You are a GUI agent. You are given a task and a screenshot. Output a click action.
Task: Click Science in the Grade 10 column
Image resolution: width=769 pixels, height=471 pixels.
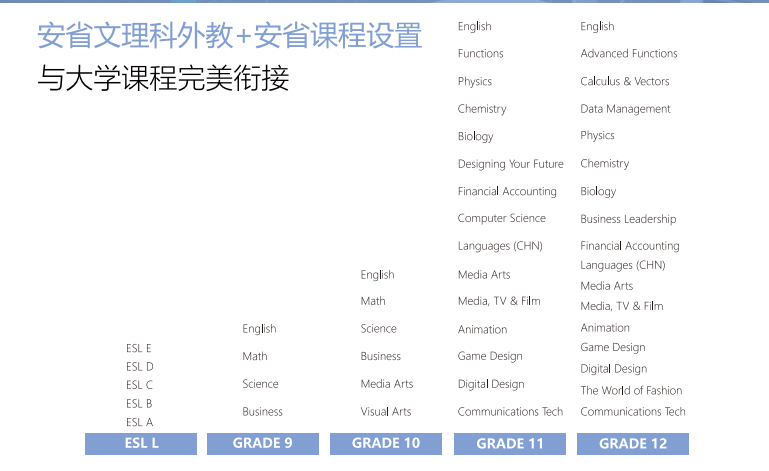379,328
